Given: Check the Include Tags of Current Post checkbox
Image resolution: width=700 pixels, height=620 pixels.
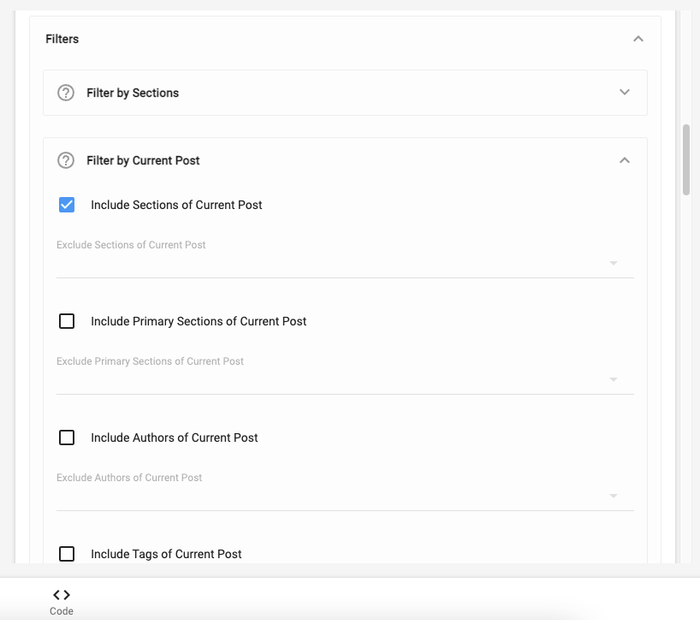Looking at the screenshot, I should coord(67,553).
